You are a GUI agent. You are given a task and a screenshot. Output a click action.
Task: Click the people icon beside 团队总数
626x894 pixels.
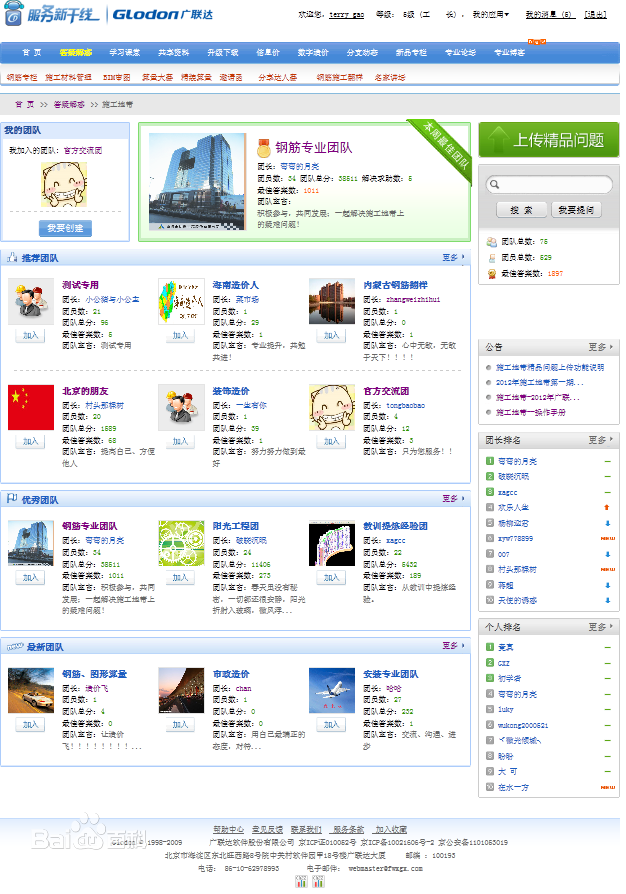coord(491,242)
